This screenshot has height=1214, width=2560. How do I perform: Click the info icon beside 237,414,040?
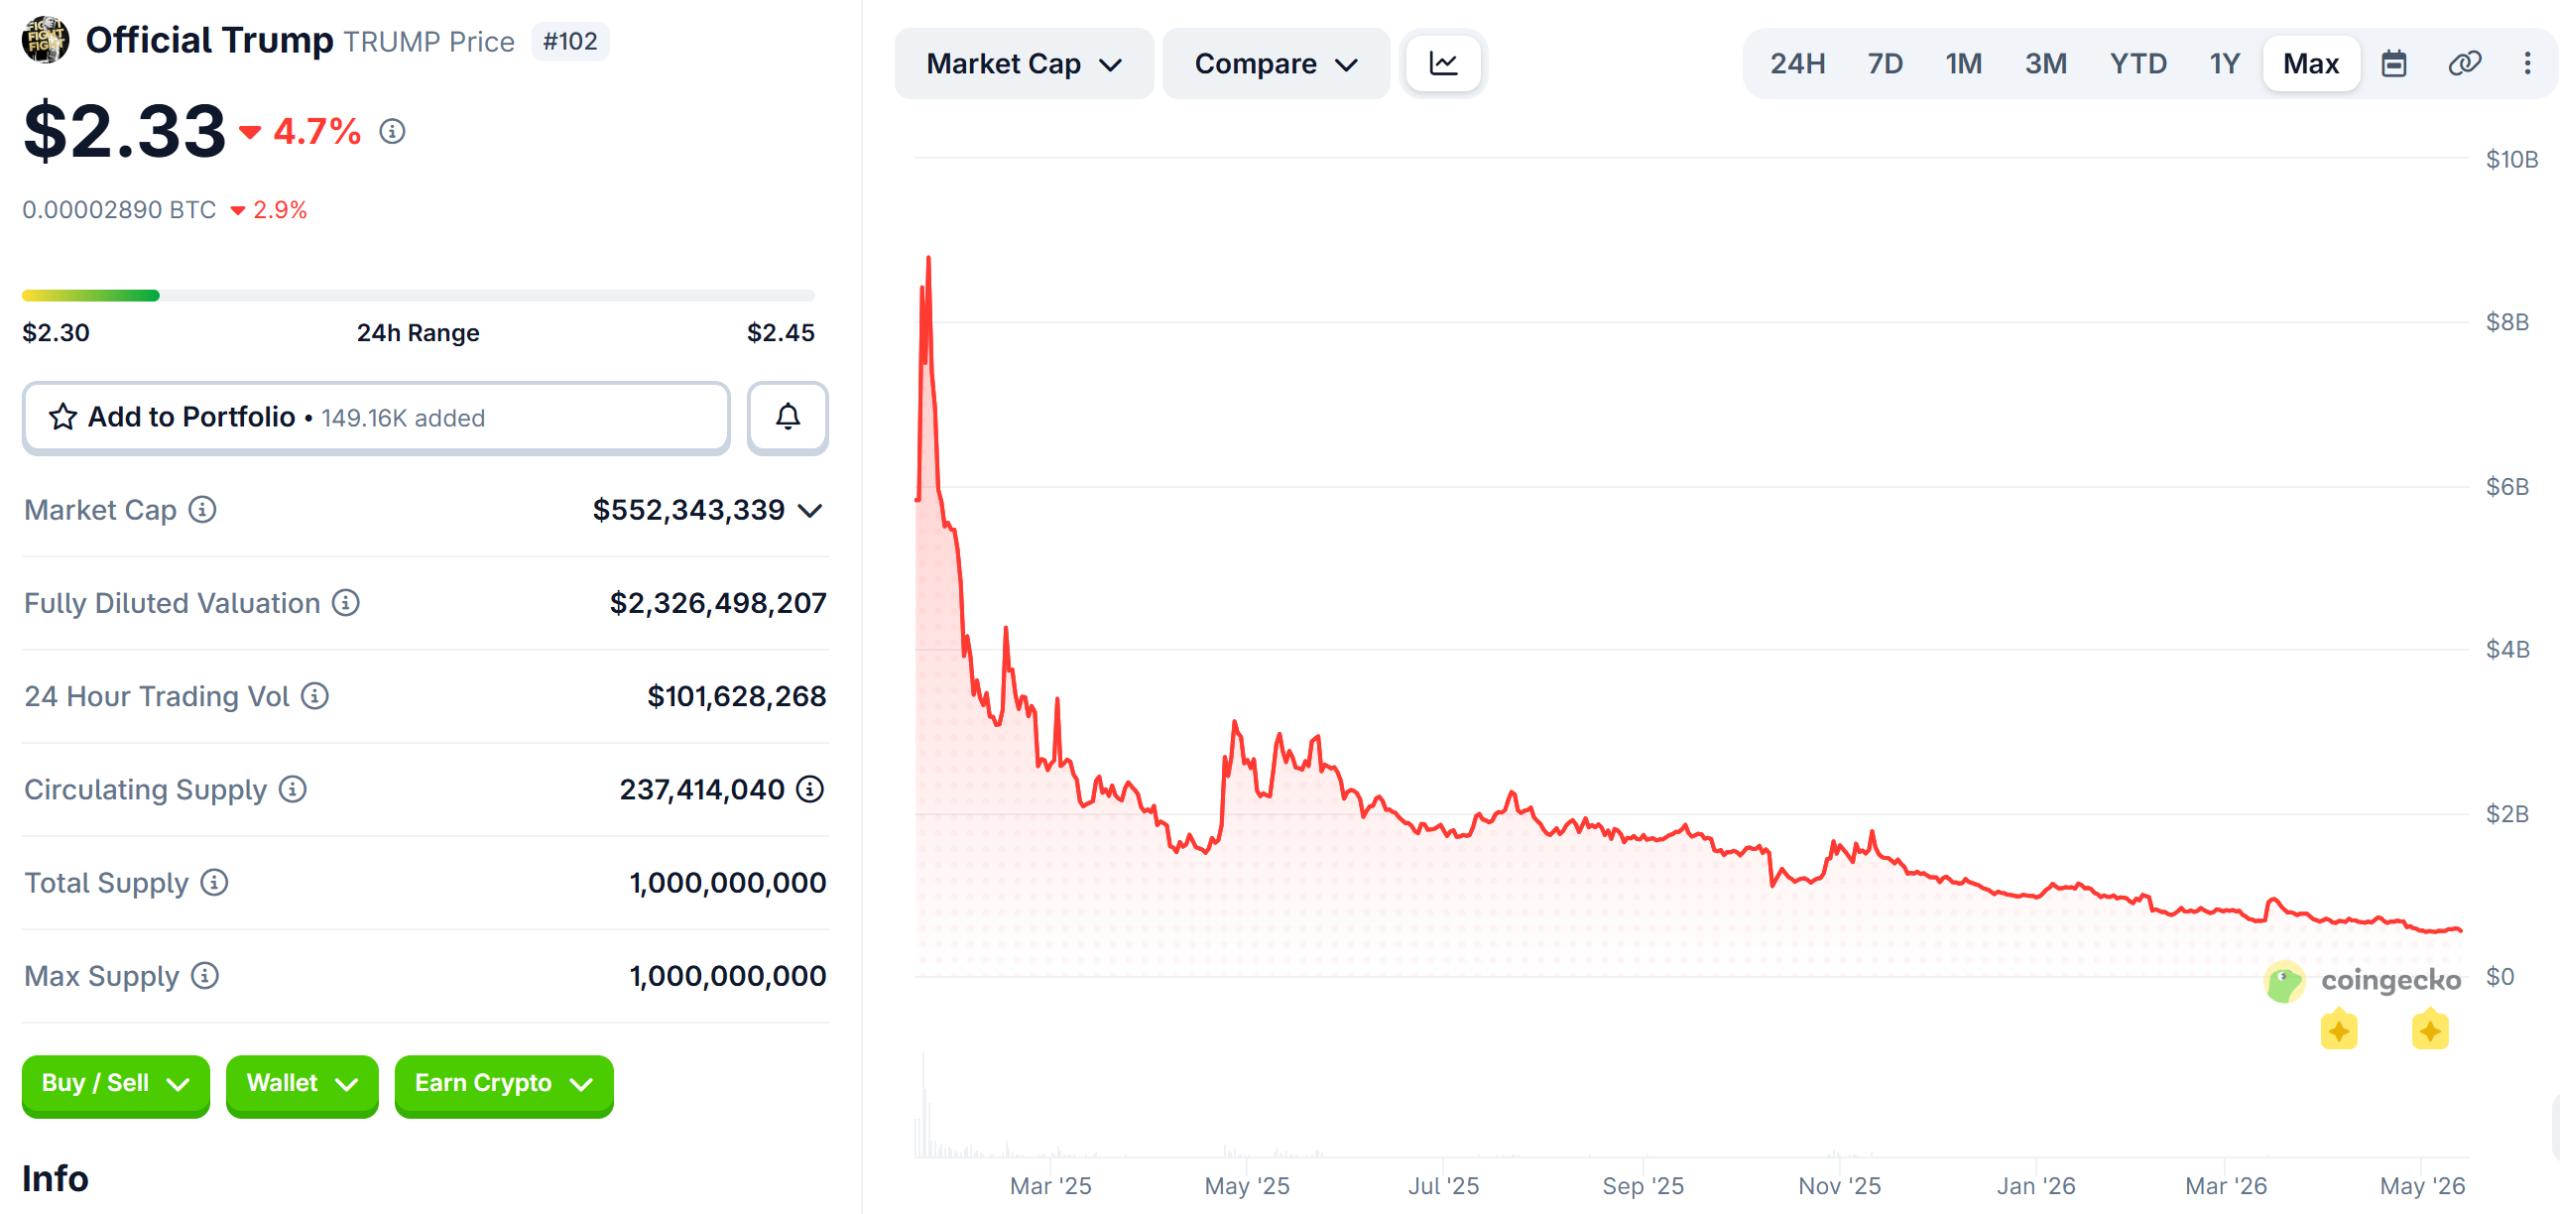810,789
